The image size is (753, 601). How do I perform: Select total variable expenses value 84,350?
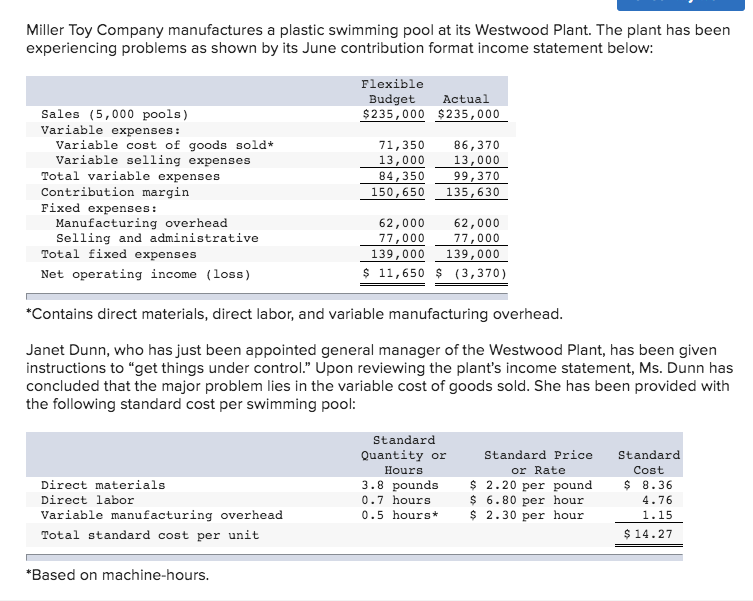(x=401, y=176)
